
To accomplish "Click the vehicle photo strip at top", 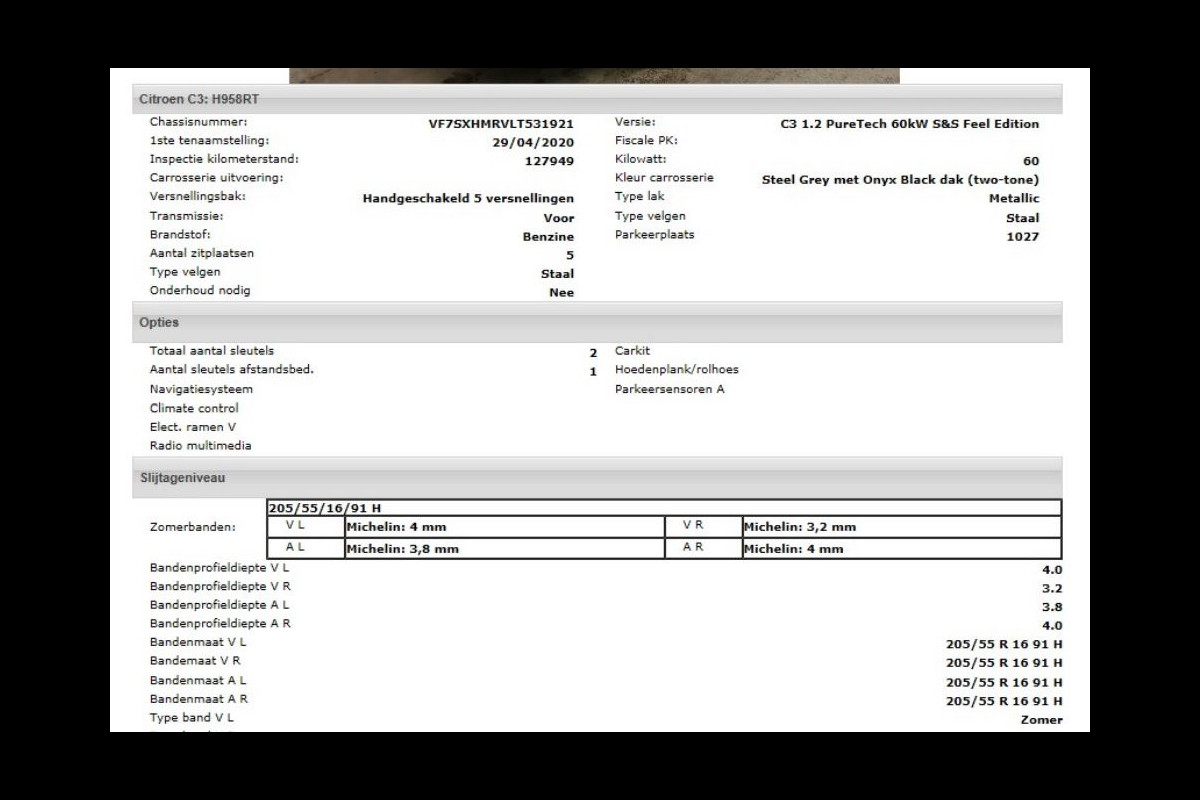I will coord(594,75).
